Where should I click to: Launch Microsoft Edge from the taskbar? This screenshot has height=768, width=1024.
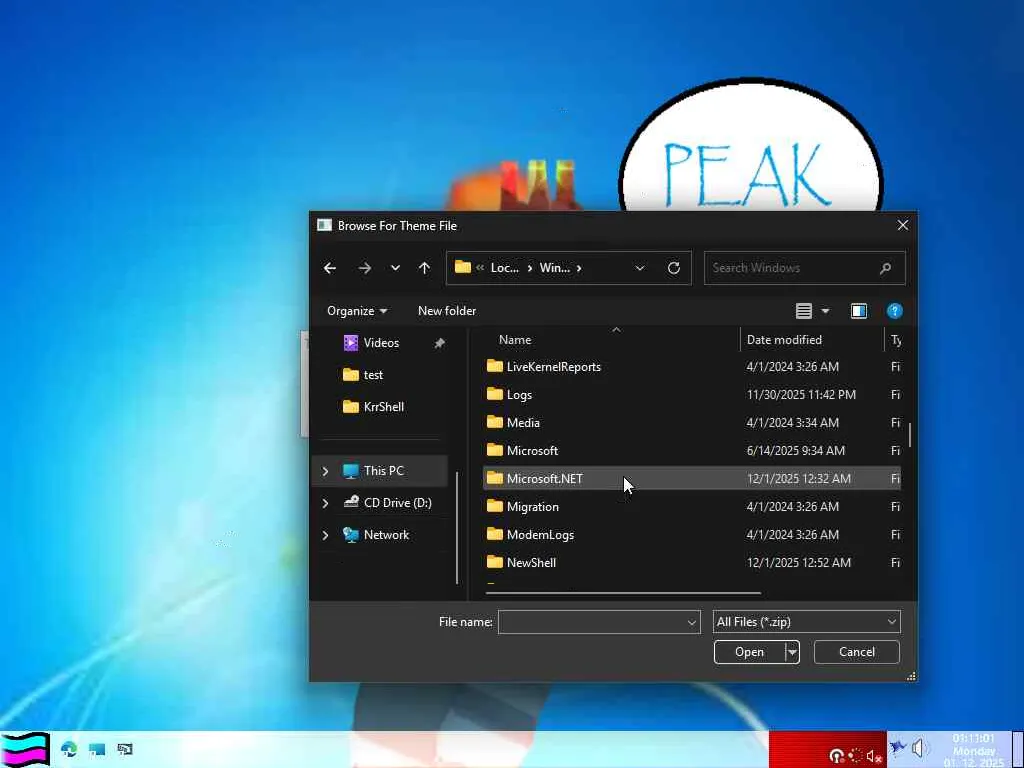(69, 749)
